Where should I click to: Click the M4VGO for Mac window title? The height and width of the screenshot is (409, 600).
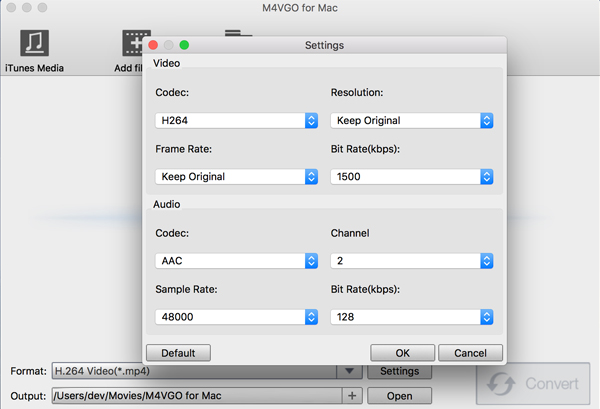coord(300,8)
